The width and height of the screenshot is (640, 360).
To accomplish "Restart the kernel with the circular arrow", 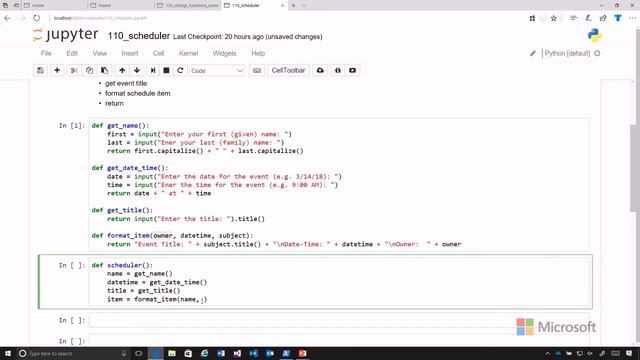I will pyautogui.click(x=180, y=71).
